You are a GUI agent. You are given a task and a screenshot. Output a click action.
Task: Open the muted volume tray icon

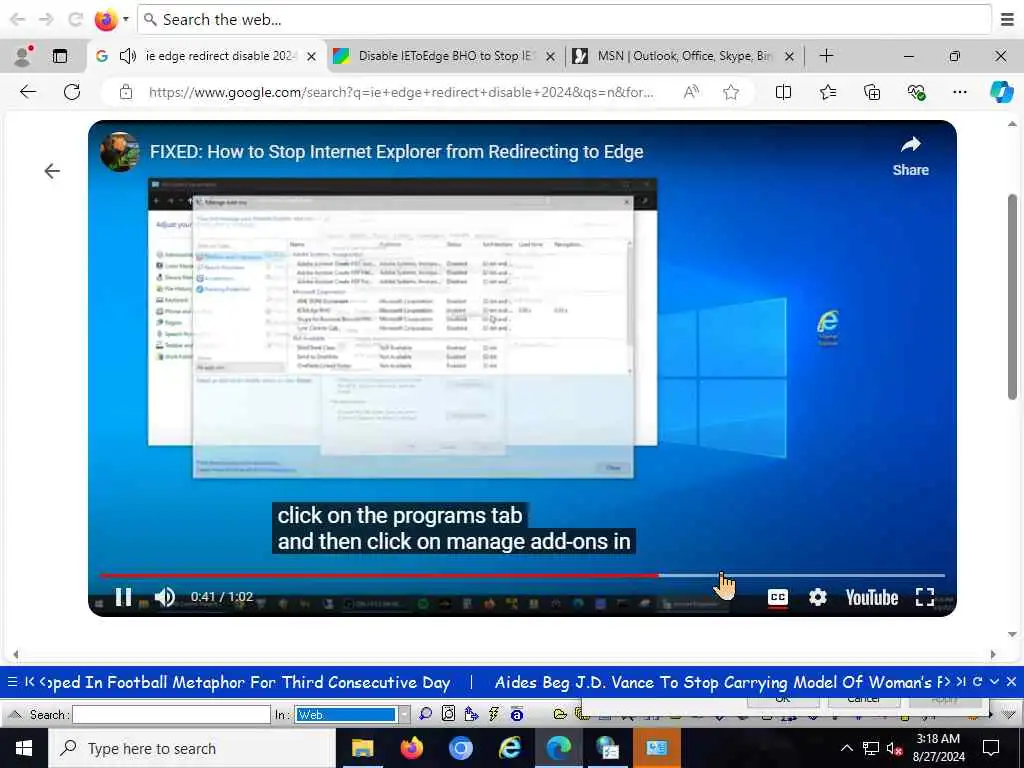(895, 748)
